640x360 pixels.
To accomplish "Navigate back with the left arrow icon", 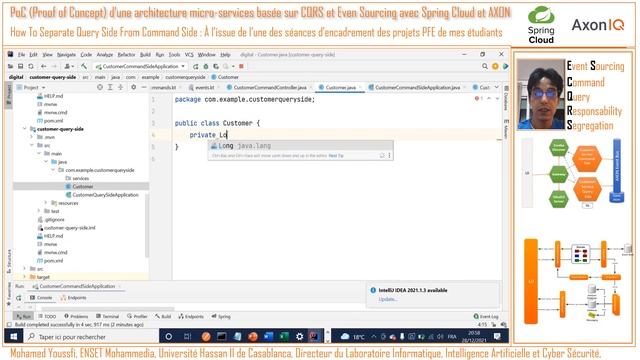I will click(43, 66).
